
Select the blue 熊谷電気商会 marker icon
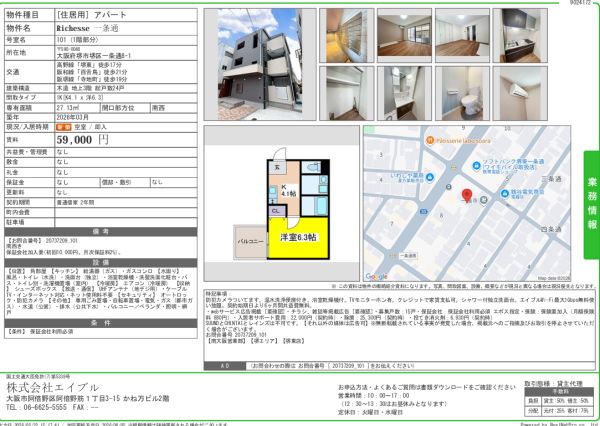tap(505, 193)
